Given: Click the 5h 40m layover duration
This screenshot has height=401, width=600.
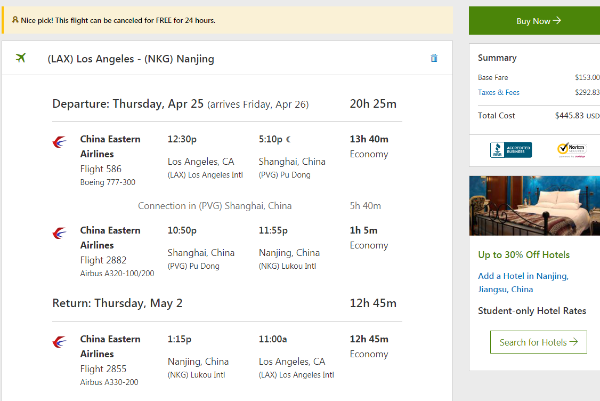Looking at the screenshot, I should [365, 206].
